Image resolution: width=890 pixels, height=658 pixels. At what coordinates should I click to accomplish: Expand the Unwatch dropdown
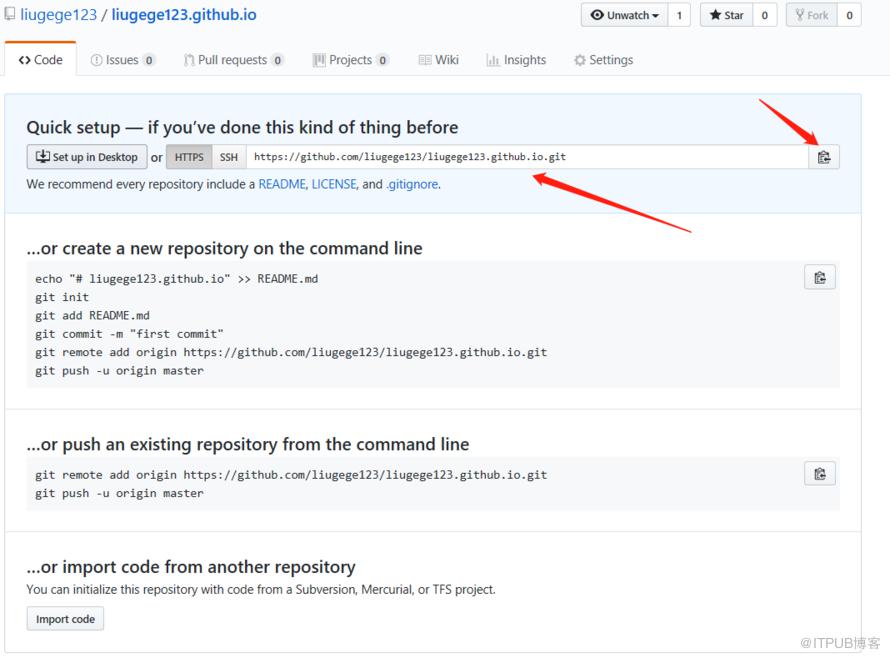[624, 15]
